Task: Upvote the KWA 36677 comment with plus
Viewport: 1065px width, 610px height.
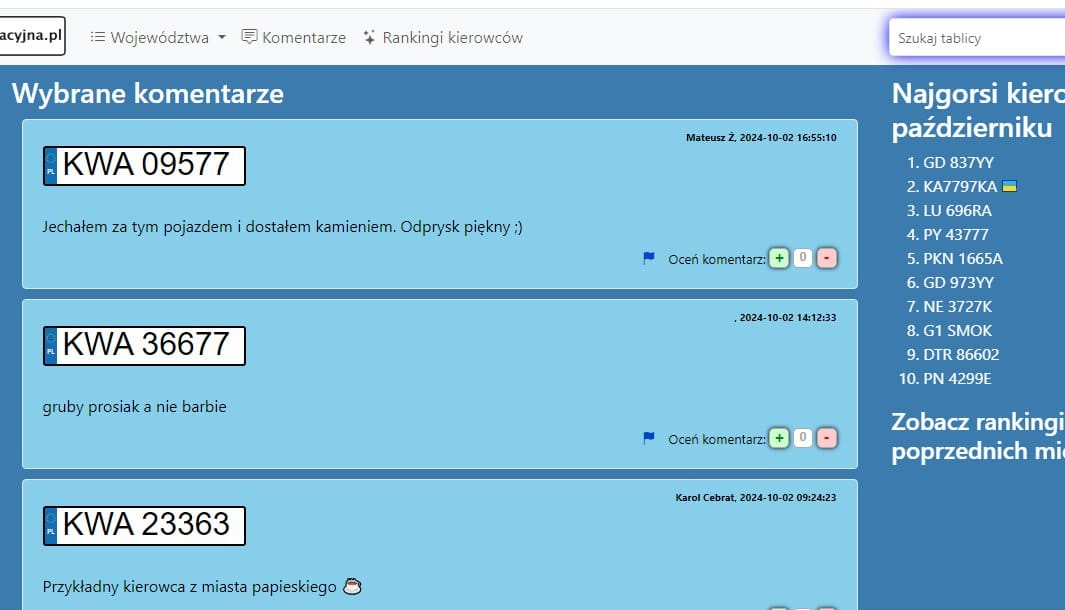Action: click(779, 438)
